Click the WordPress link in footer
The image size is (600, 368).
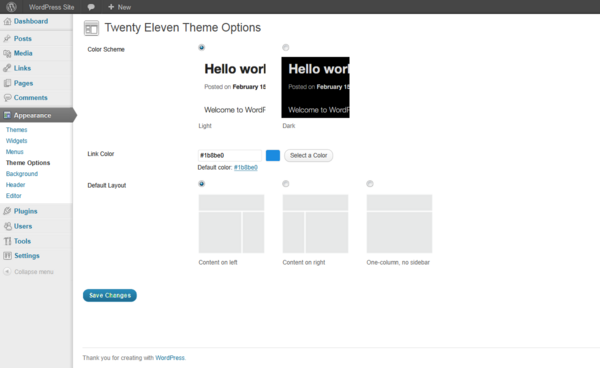170,358
